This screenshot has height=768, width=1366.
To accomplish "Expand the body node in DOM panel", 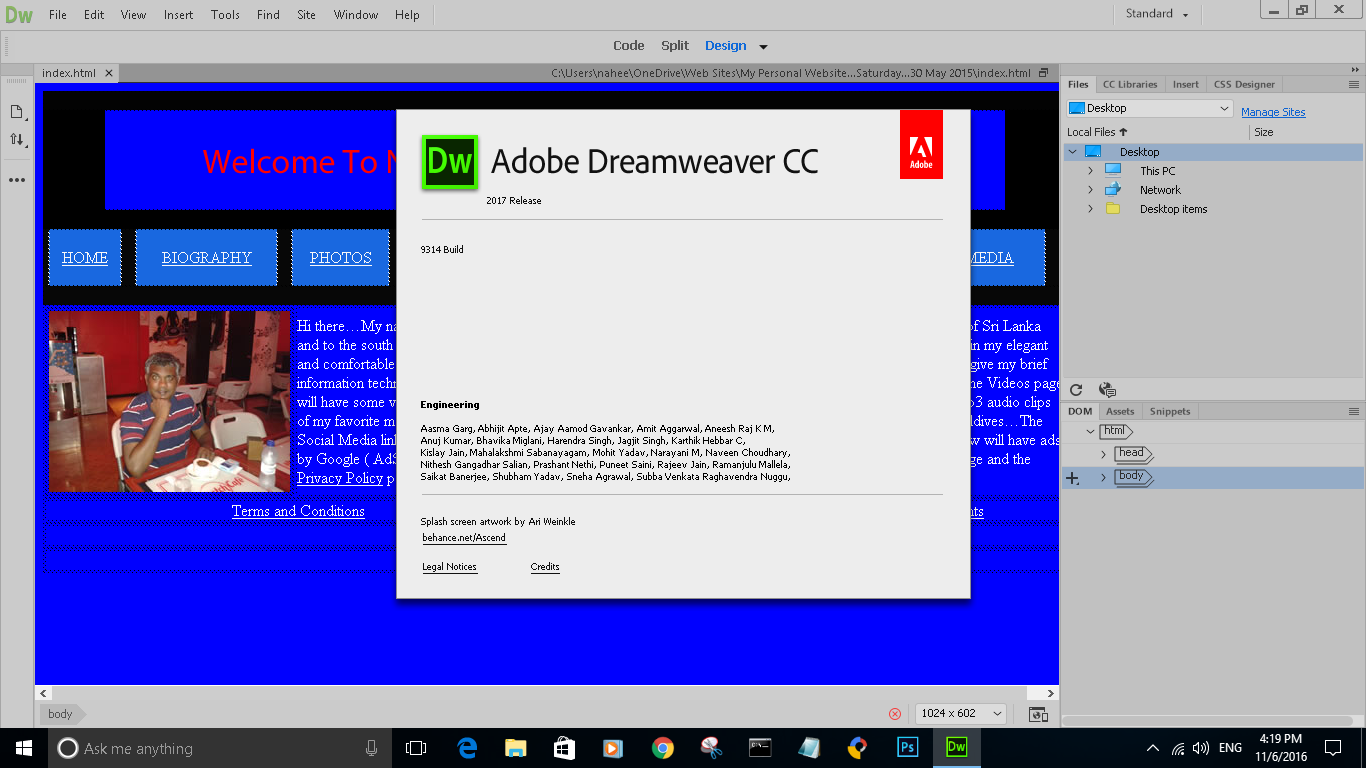I will (1104, 477).
